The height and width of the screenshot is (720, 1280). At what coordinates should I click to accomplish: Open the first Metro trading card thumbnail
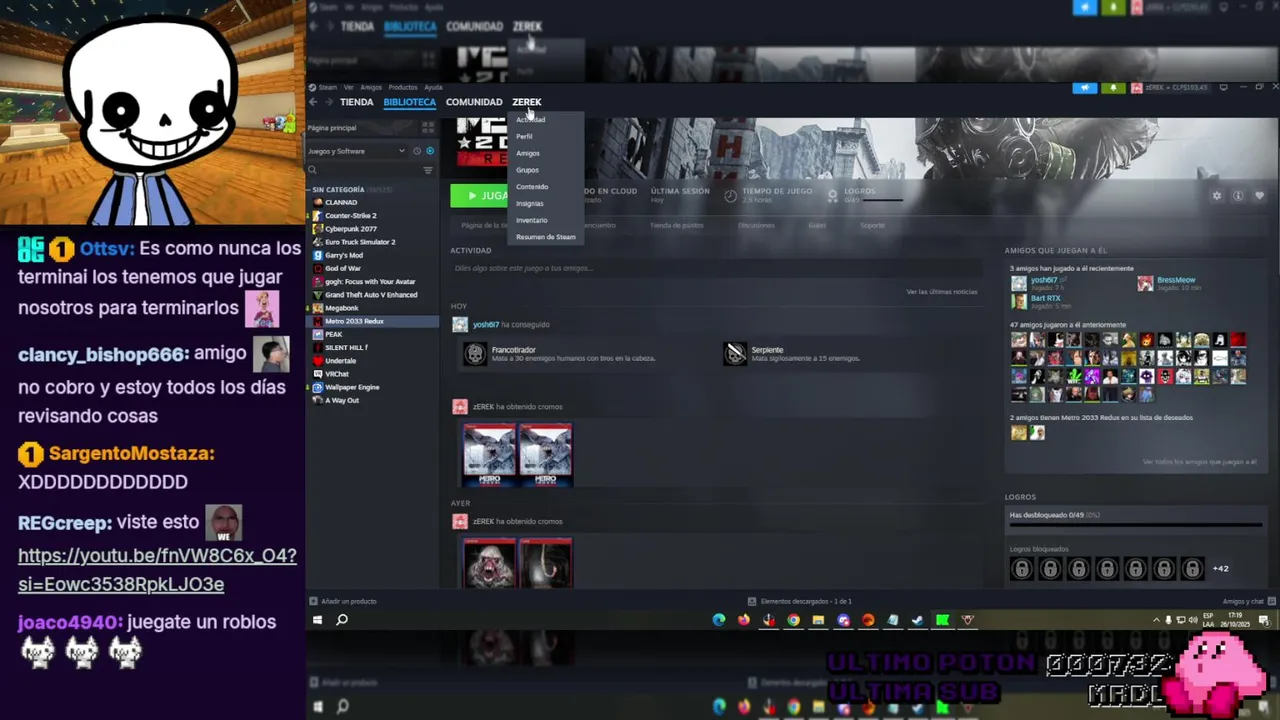coord(490,455)
